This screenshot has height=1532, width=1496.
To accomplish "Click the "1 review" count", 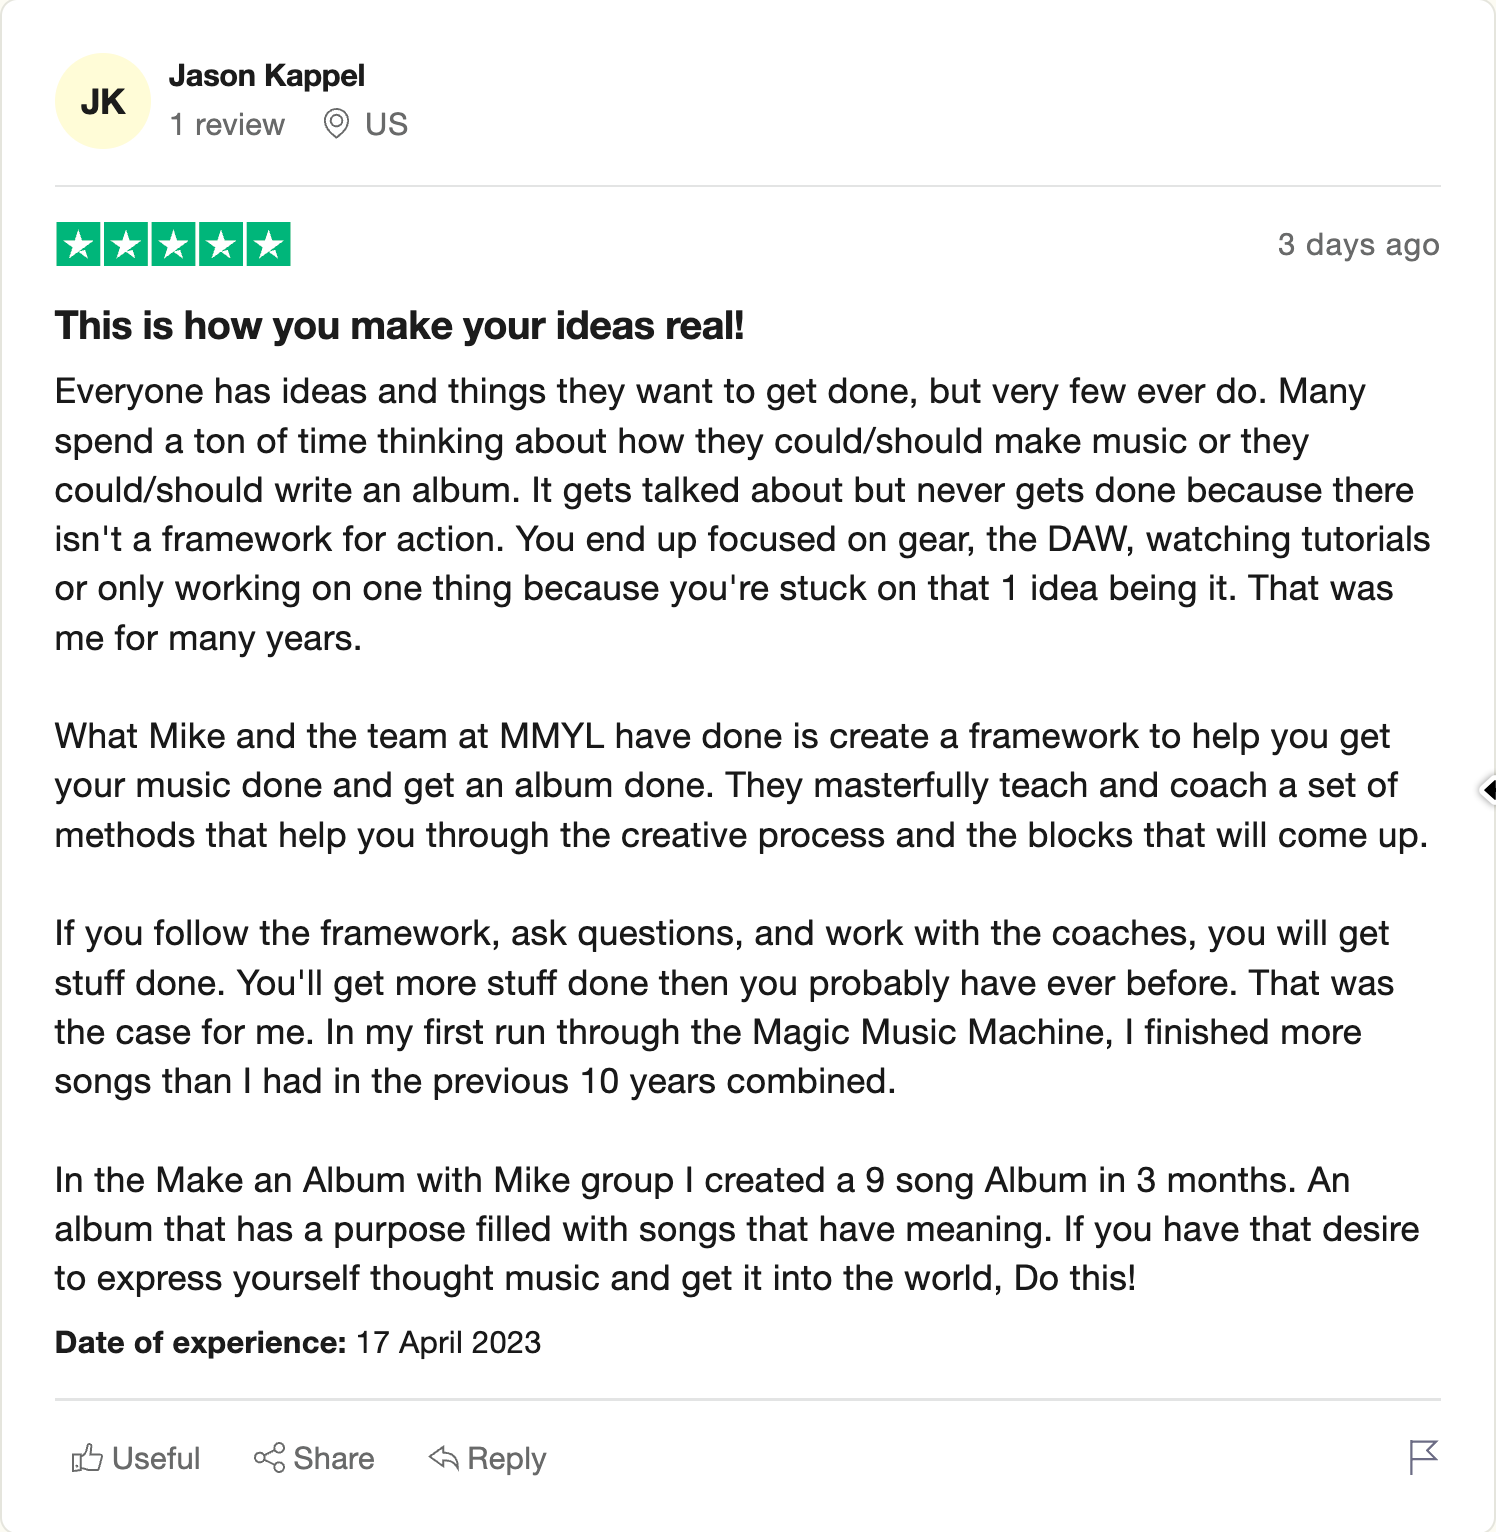I will pyautogui.click(x=227, y=125).
